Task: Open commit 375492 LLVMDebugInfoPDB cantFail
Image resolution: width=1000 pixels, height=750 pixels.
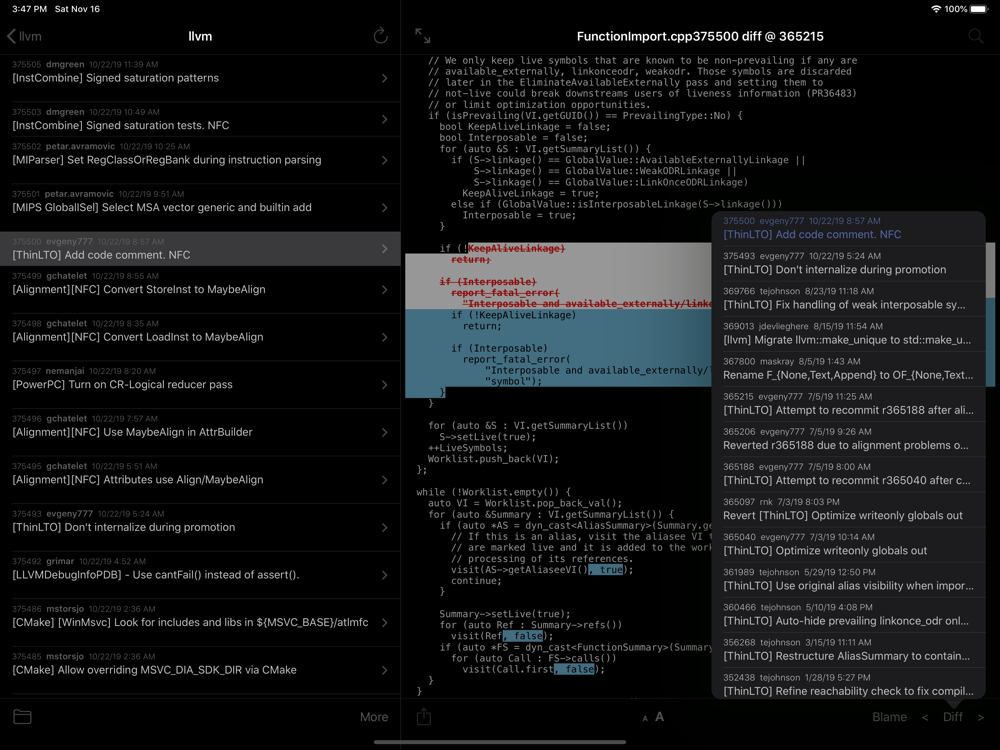Action: pos(200,575)
